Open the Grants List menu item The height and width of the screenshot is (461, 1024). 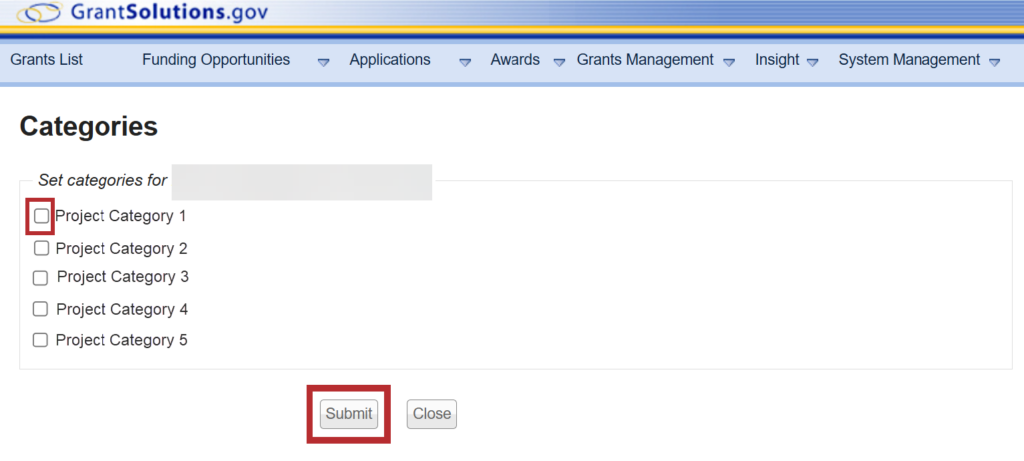pos(46,60)
